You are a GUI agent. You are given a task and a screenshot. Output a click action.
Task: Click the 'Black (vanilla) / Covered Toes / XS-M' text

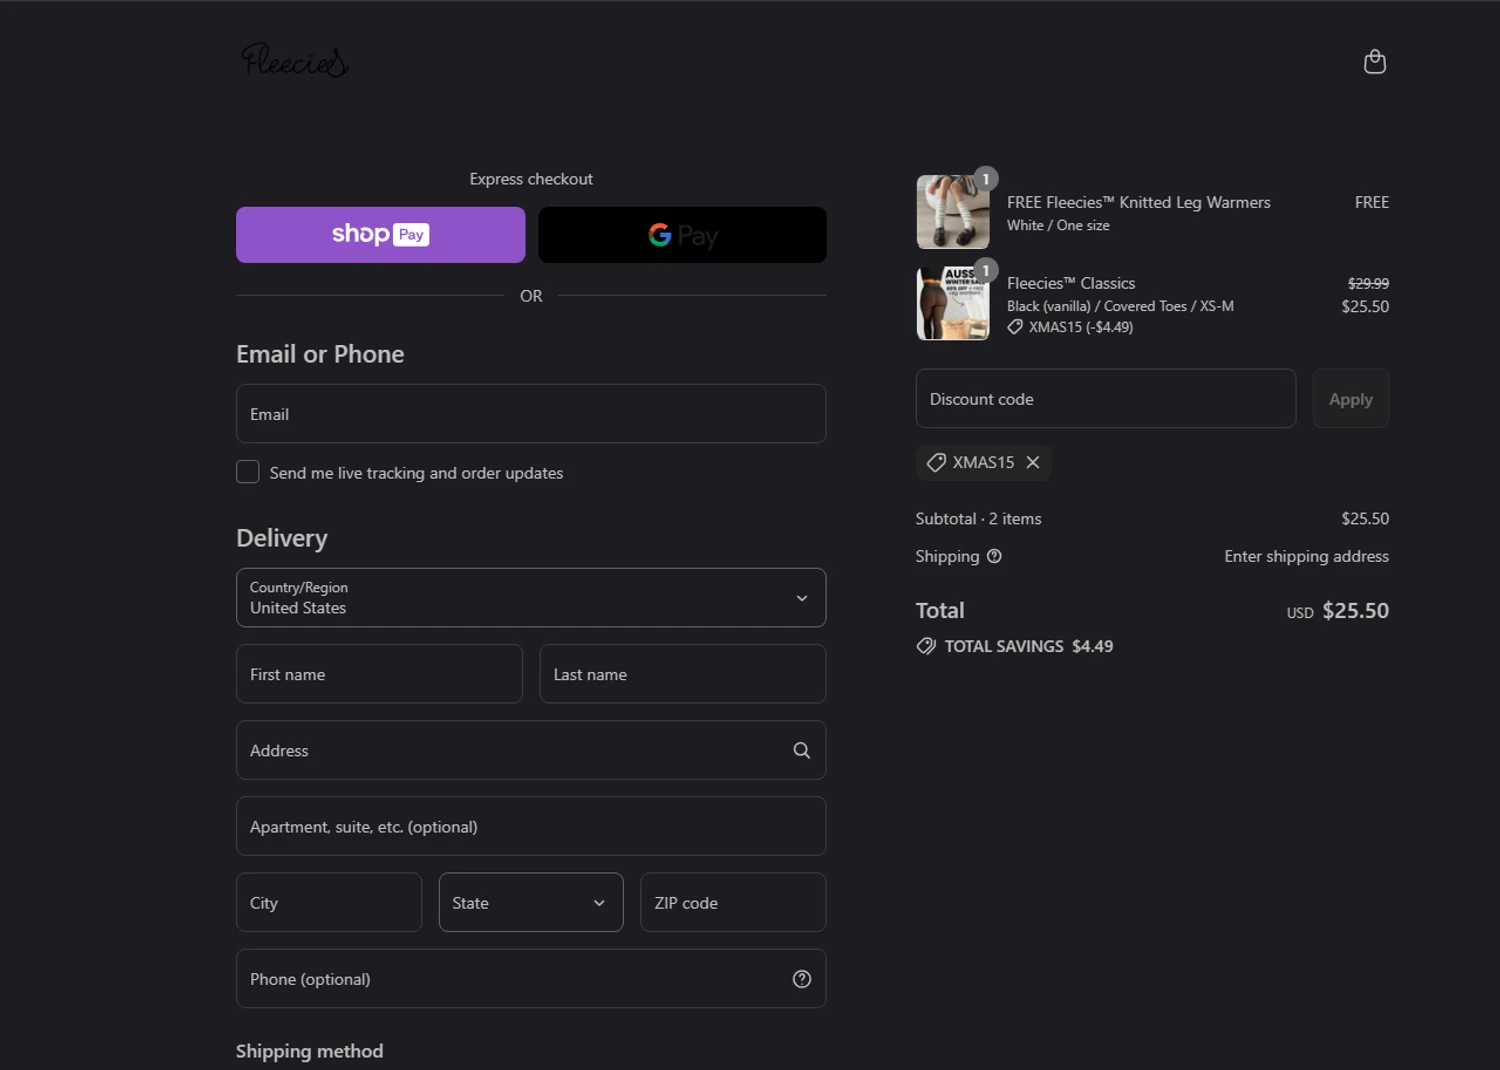pyautogui.click(x=1120, y=306)
